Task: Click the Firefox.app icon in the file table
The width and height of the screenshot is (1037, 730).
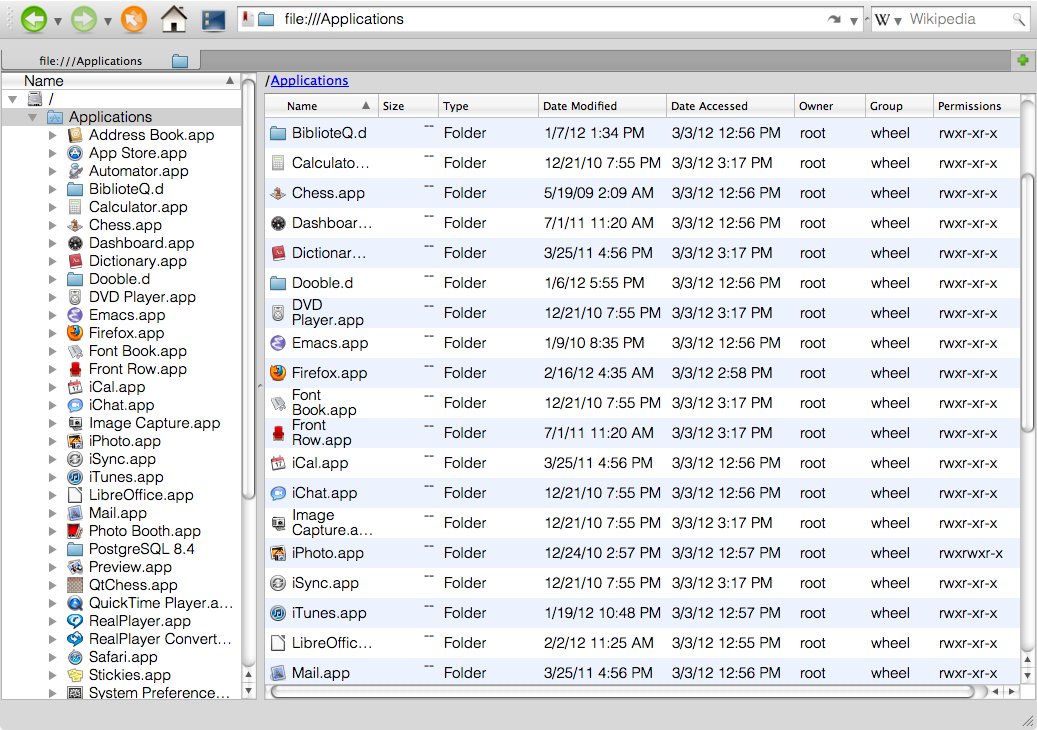Action: point(278,373)
